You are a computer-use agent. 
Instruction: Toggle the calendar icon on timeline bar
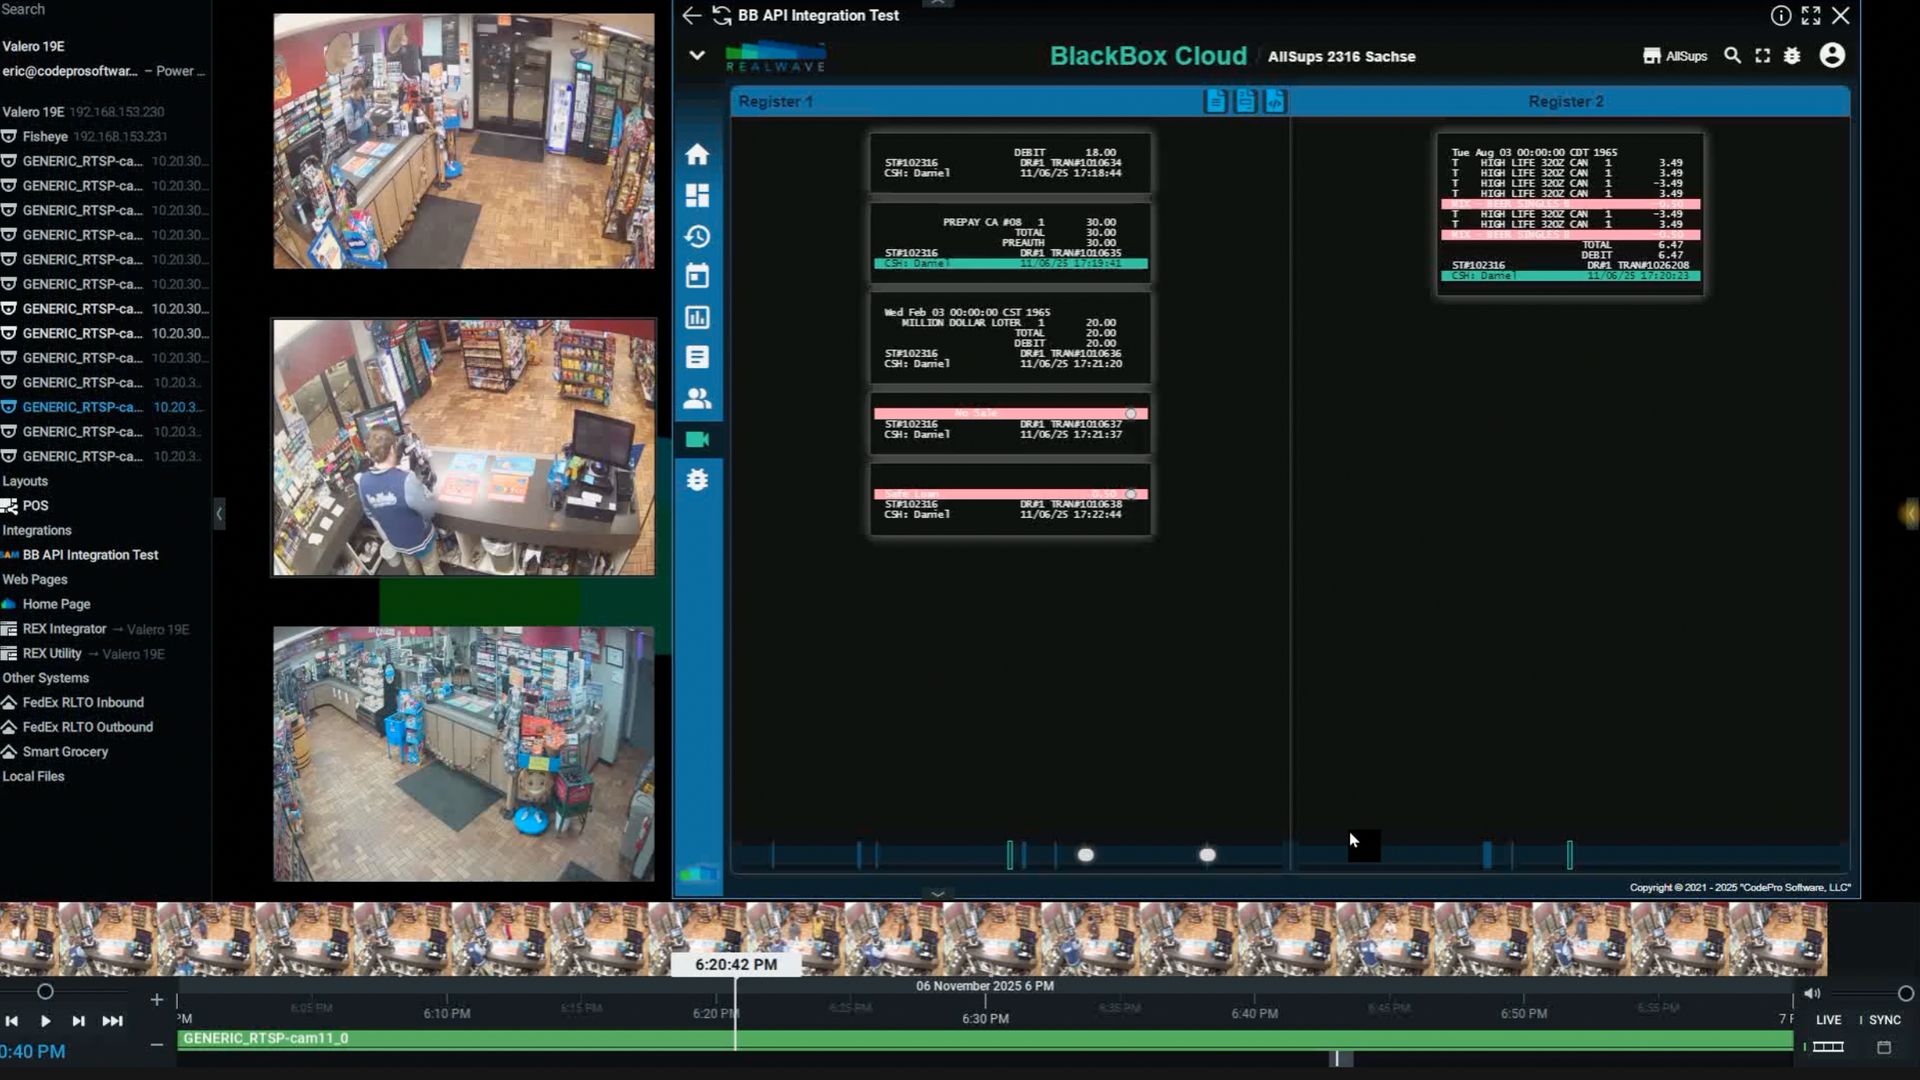point(1884,1047)
